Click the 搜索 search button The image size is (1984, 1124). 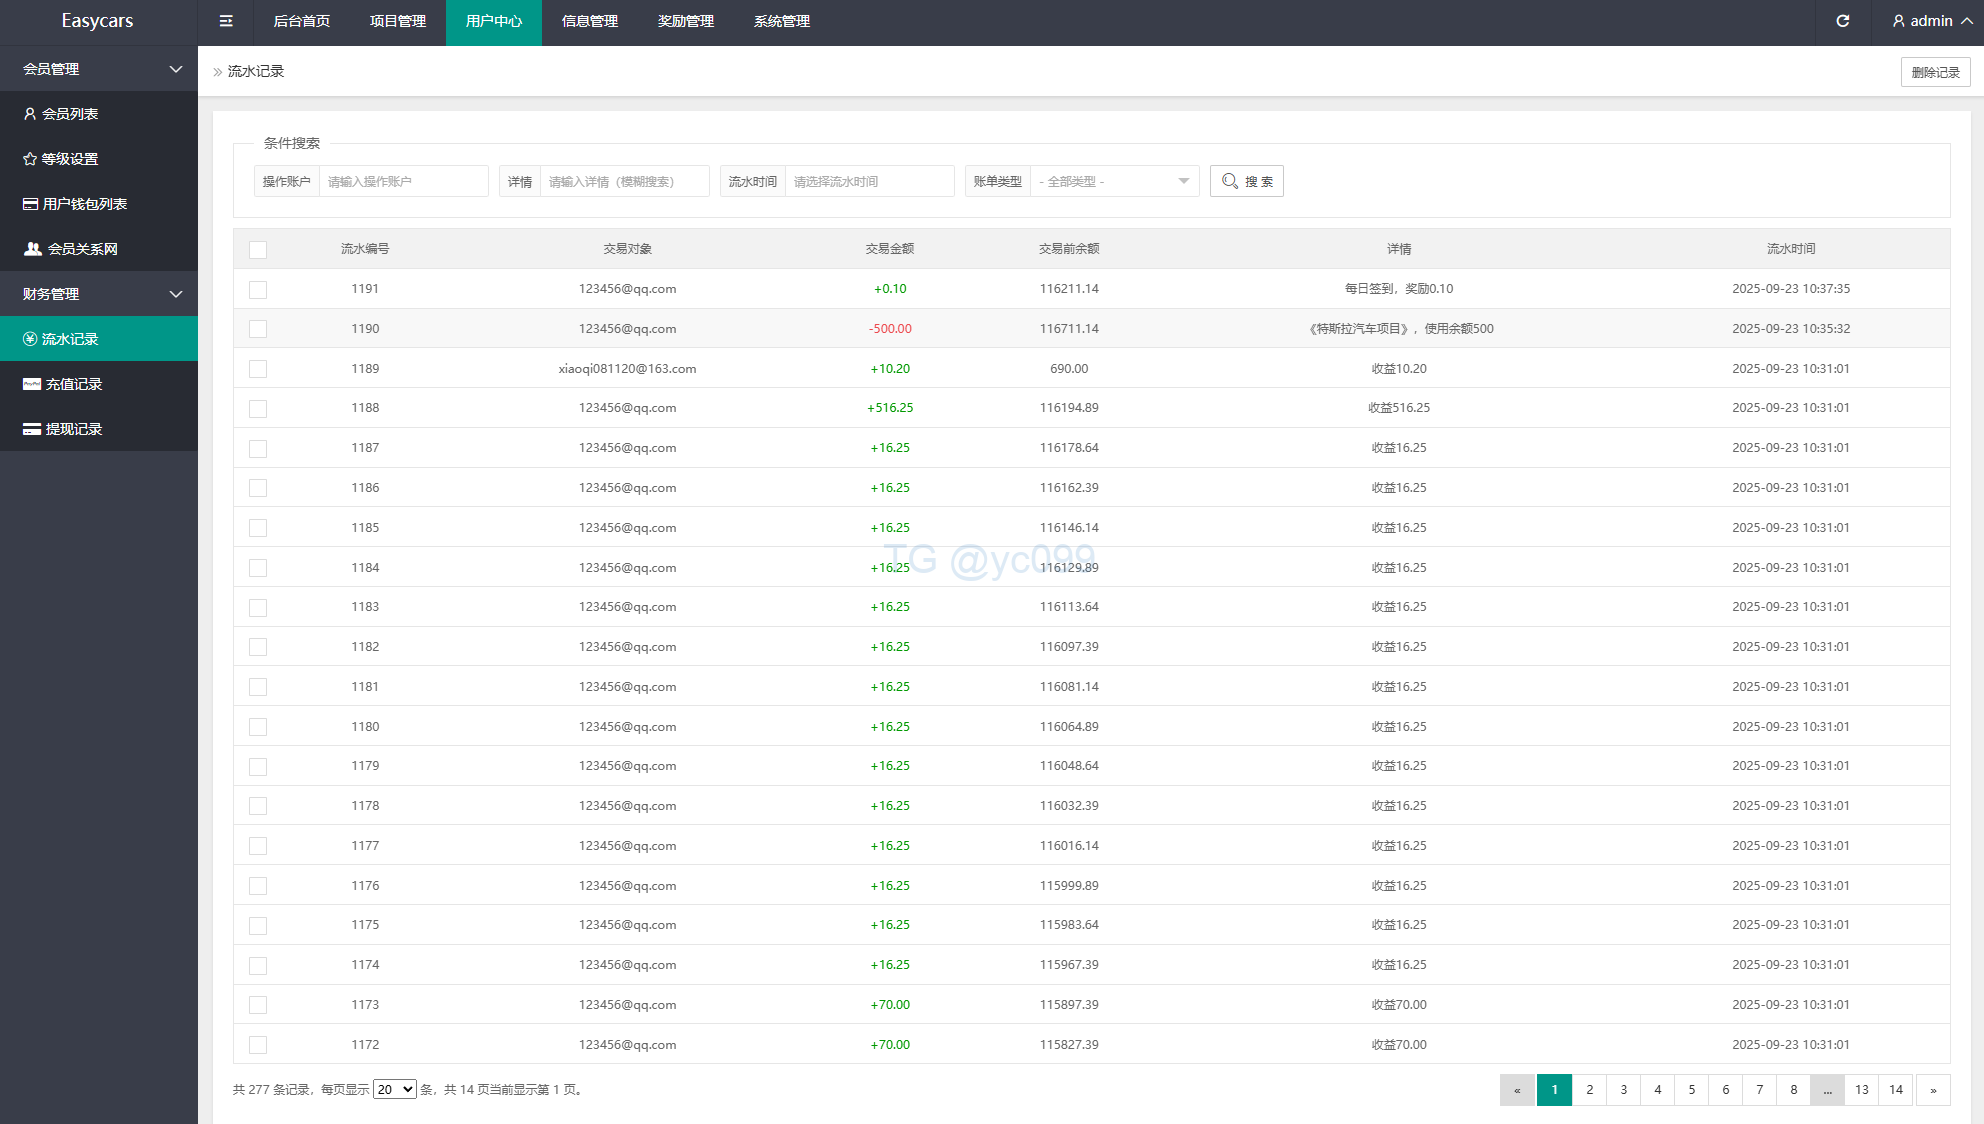(1246, 181)
